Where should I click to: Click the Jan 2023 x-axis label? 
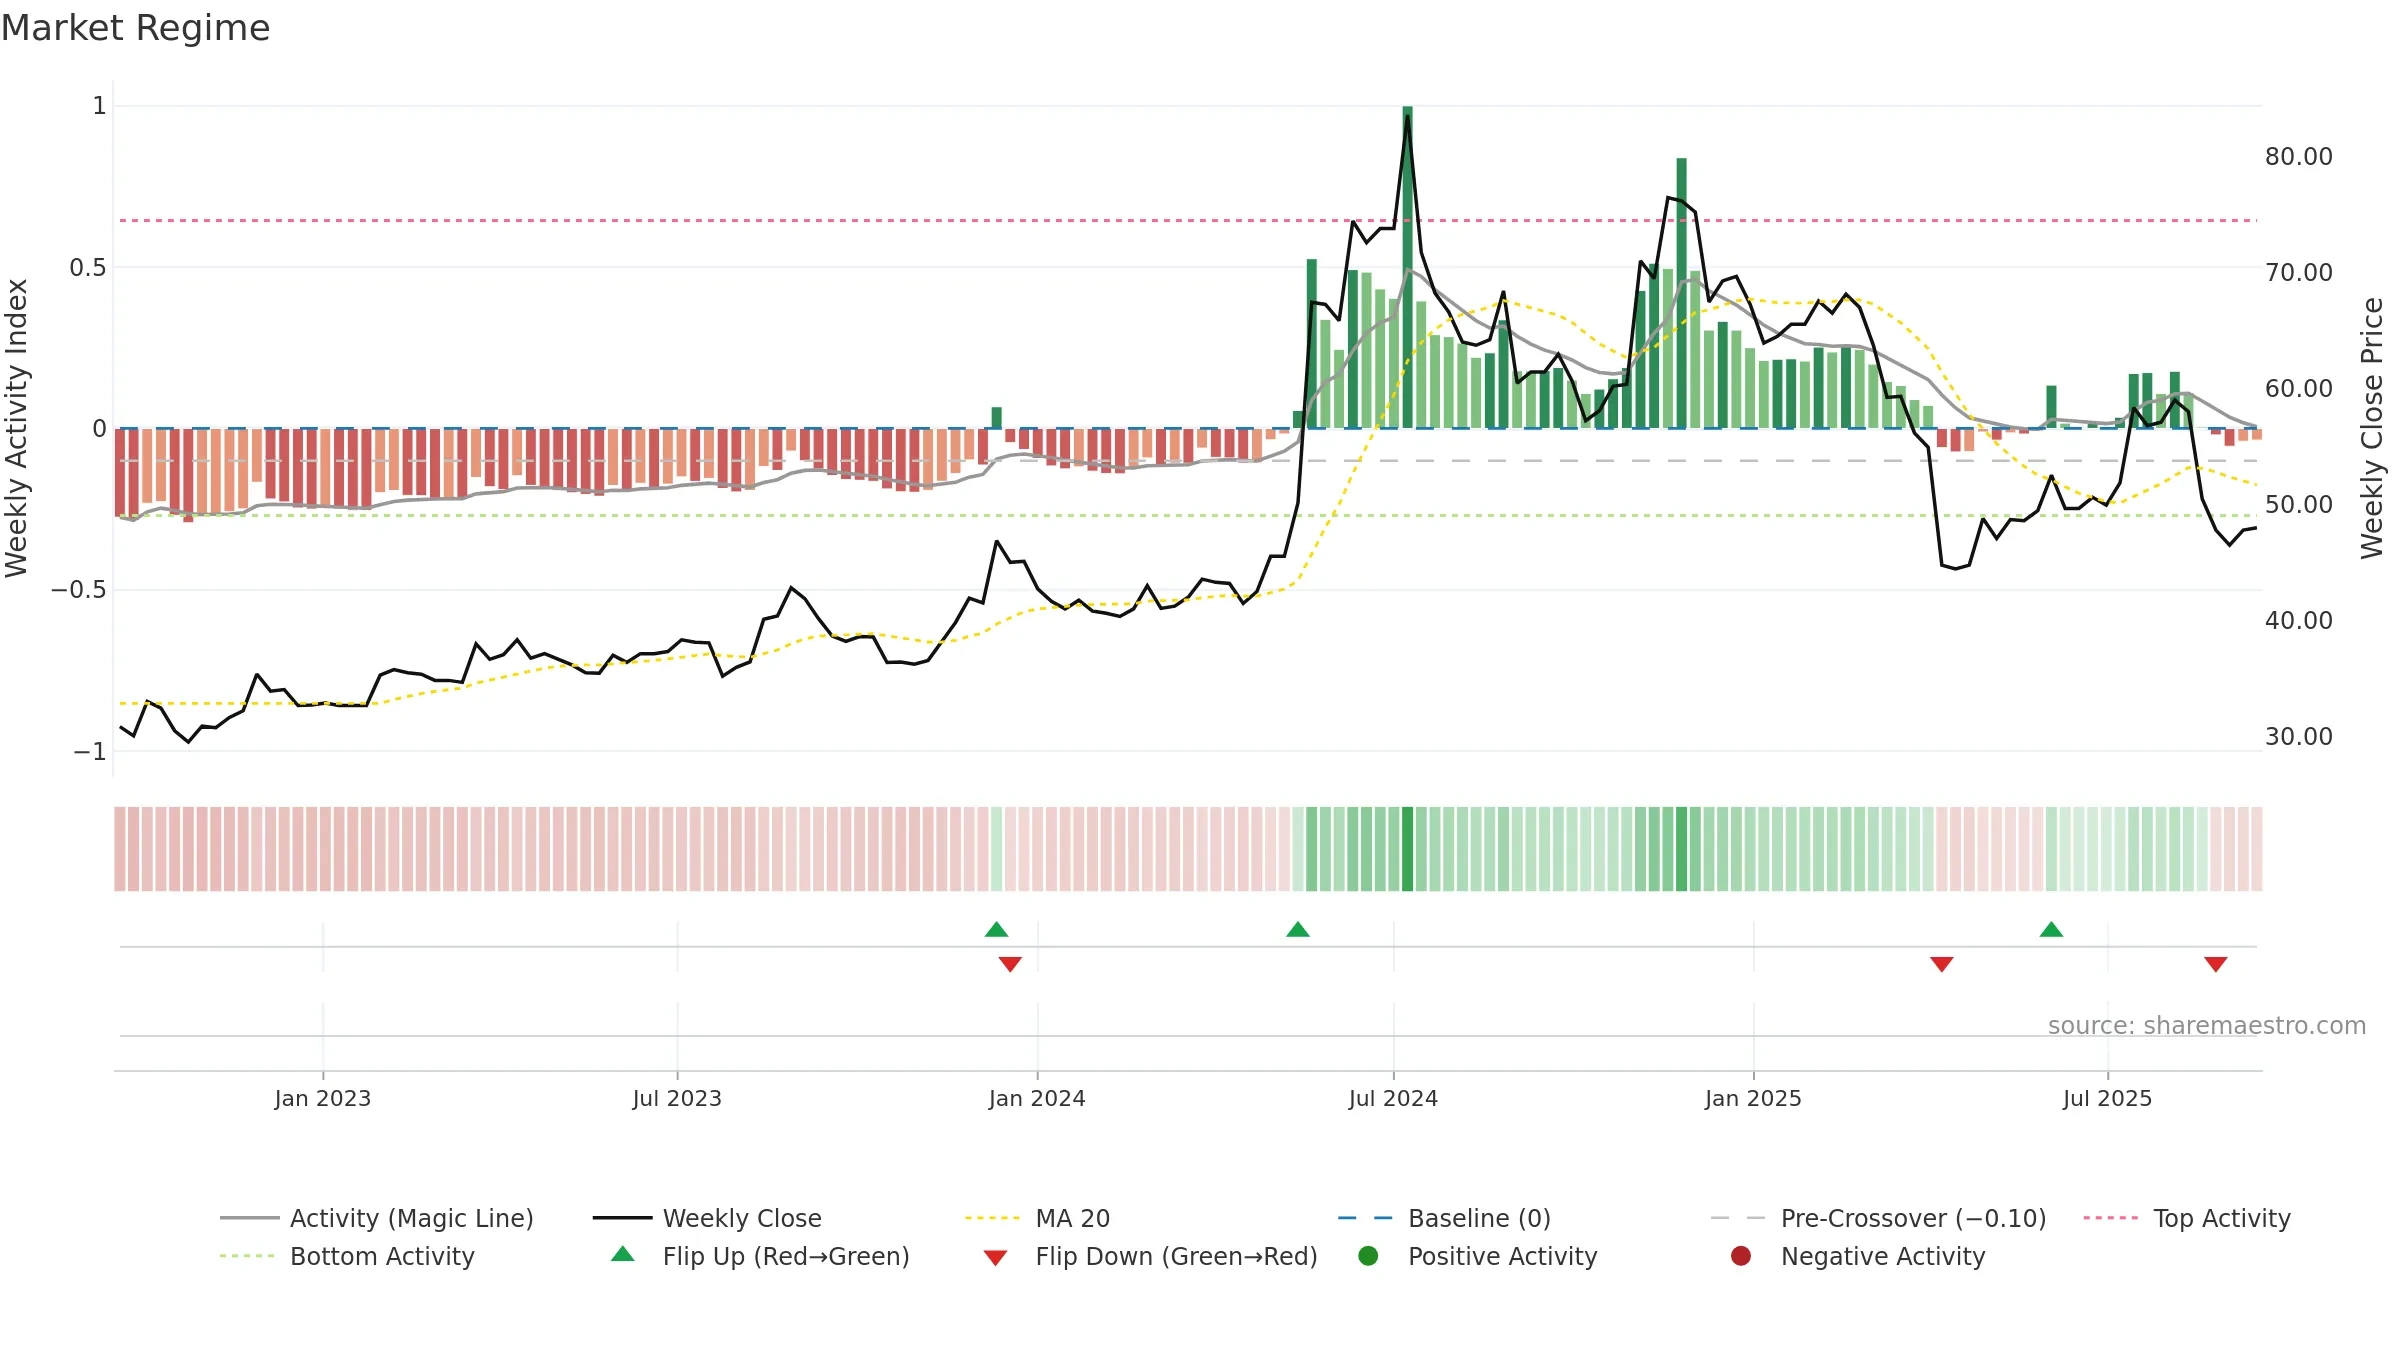(323, 1098)
